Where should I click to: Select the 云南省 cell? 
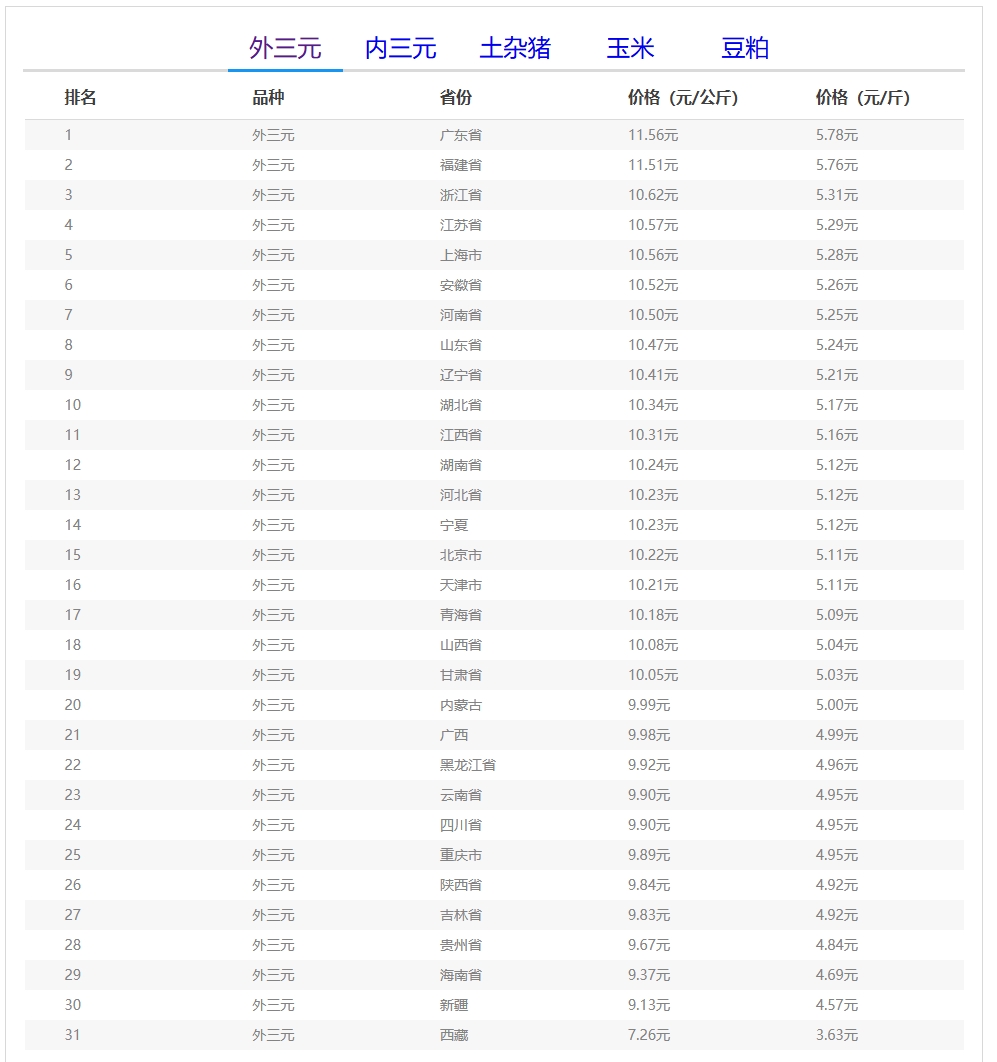[x=461, y=794]
